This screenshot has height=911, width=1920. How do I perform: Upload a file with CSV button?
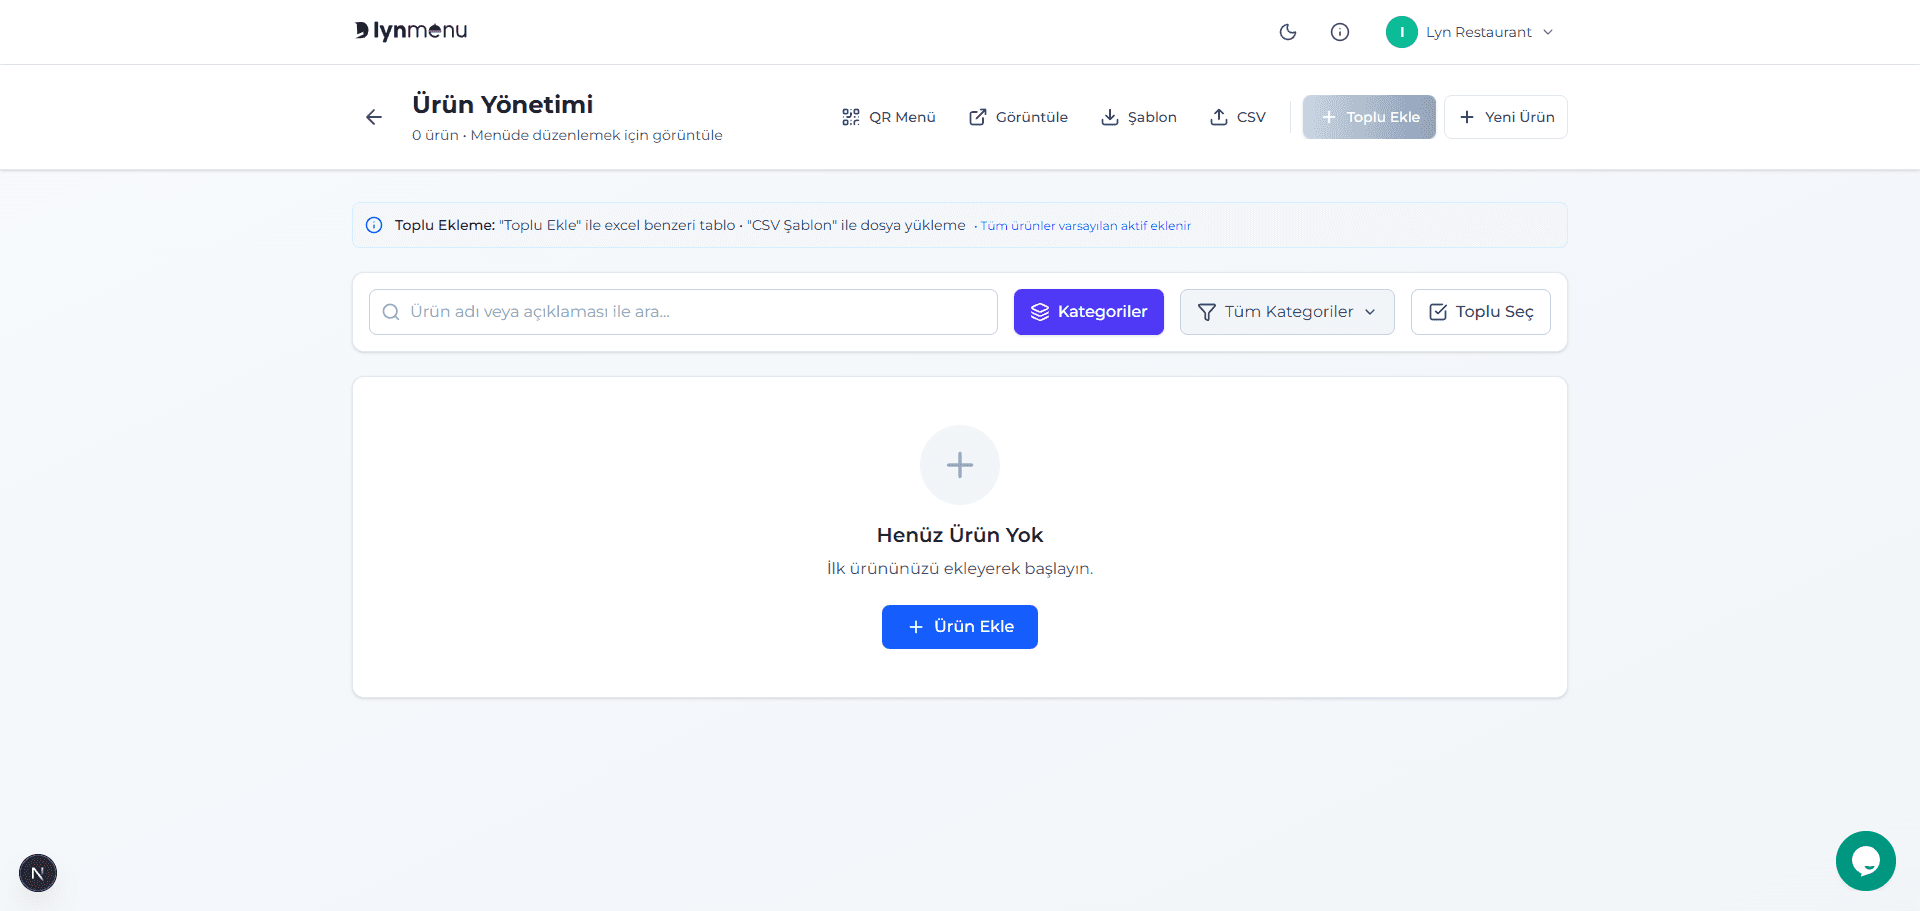pos(1238,117)
